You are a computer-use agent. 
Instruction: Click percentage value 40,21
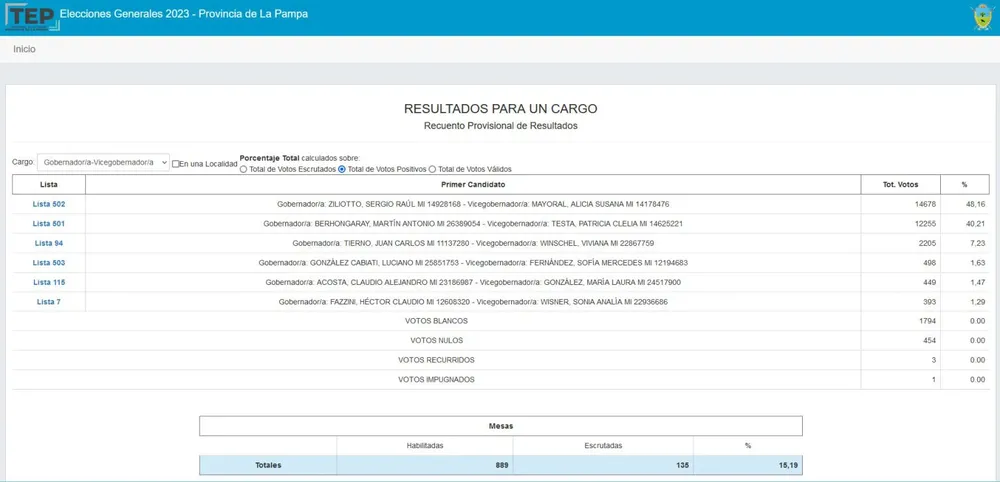(976, 224)
